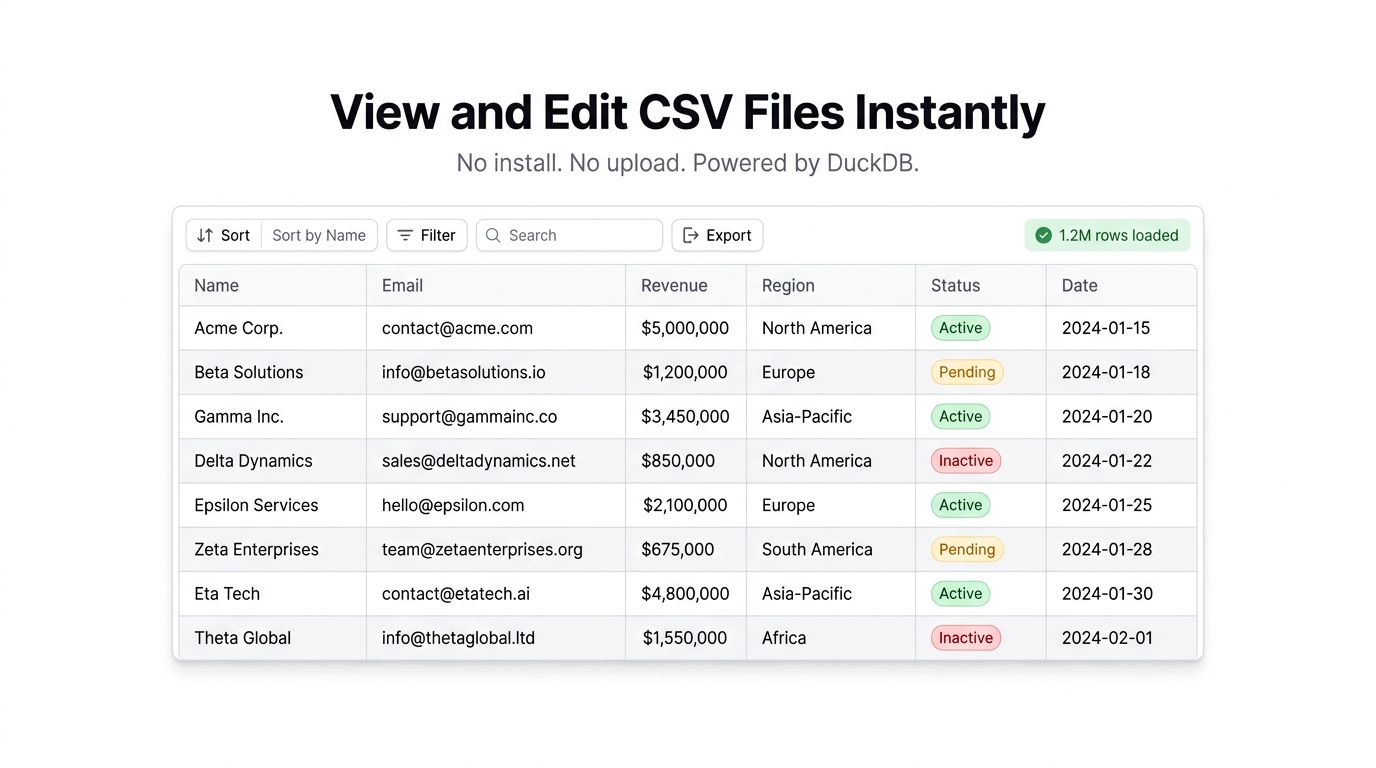Screen dimensions: 1376x768
Task: Click the hello@epsilon.com email cell
Action: click(x=496, y=505)
